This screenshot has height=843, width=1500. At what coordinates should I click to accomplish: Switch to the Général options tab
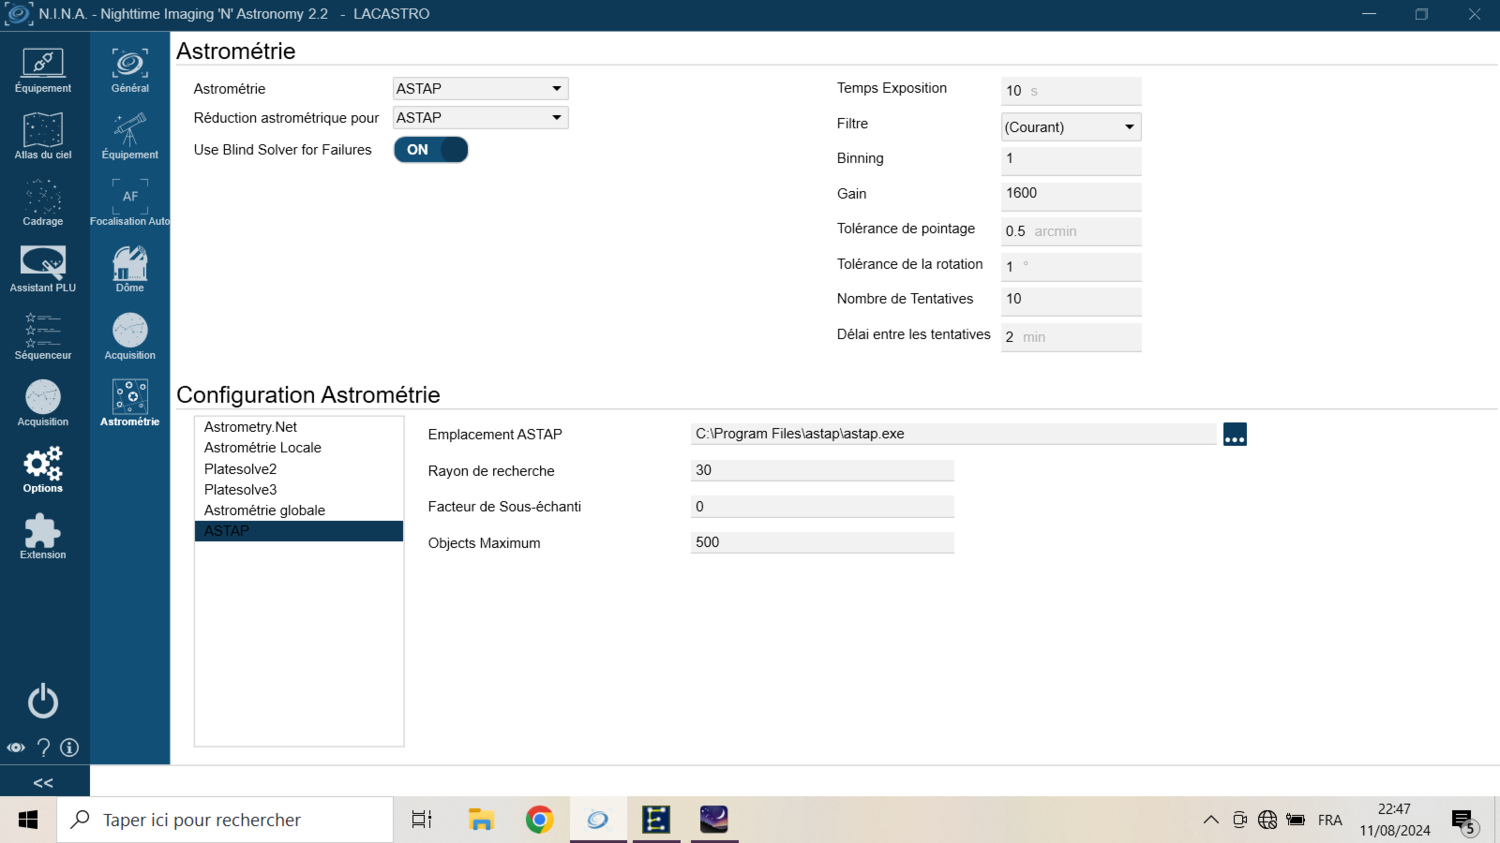pyautogui.click(x=130, y=70)
